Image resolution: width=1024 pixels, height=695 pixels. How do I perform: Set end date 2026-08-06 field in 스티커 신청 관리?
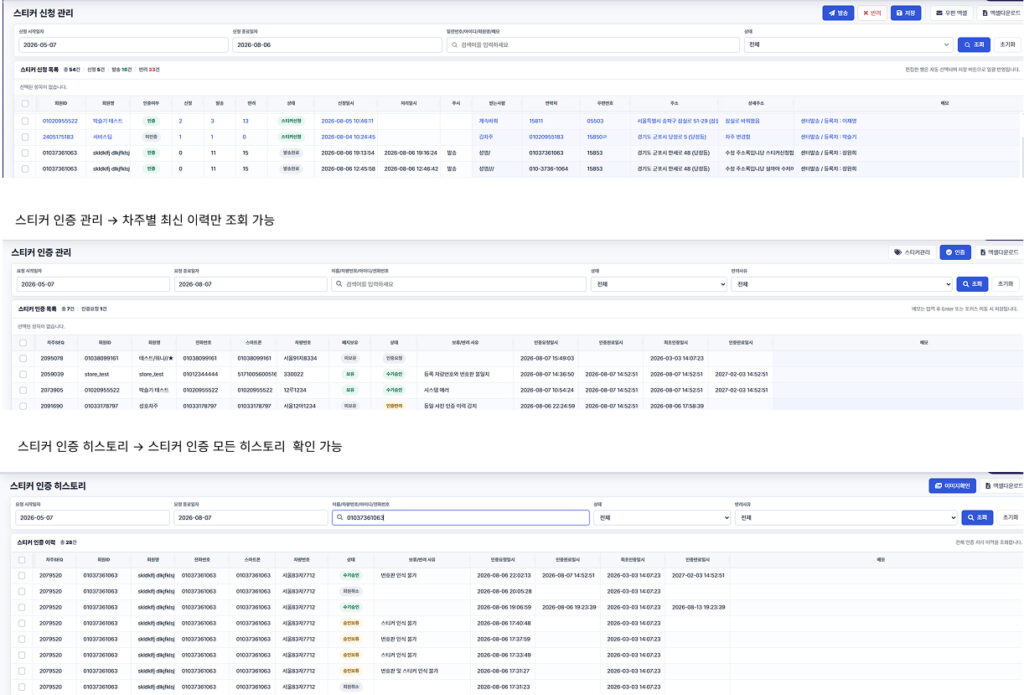click(337, 44)
